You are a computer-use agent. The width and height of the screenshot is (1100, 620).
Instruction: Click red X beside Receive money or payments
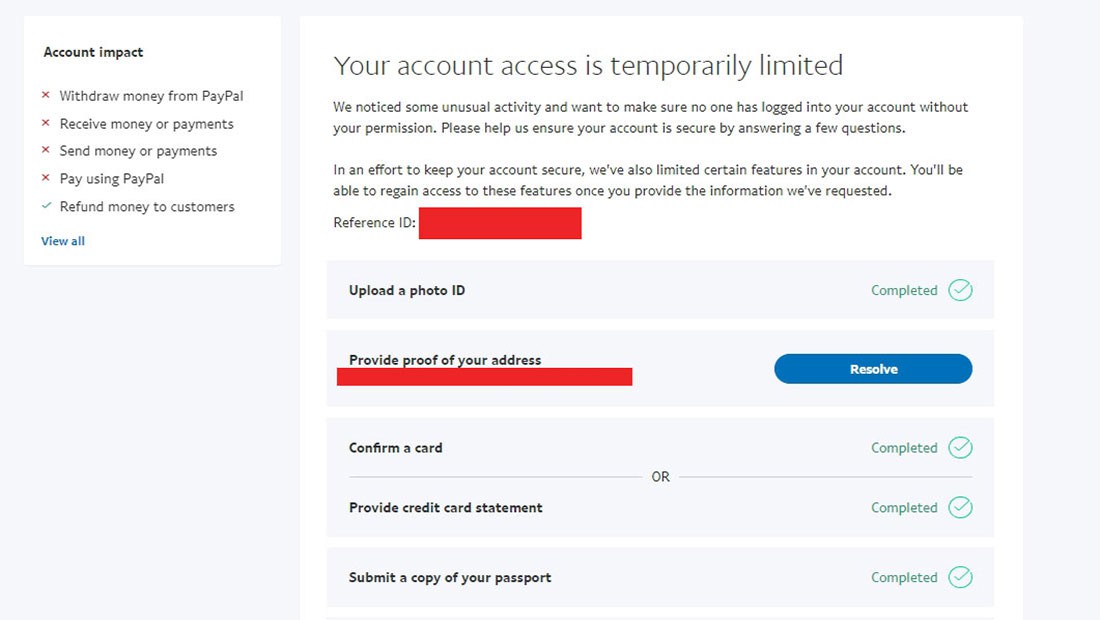(46, 124)
